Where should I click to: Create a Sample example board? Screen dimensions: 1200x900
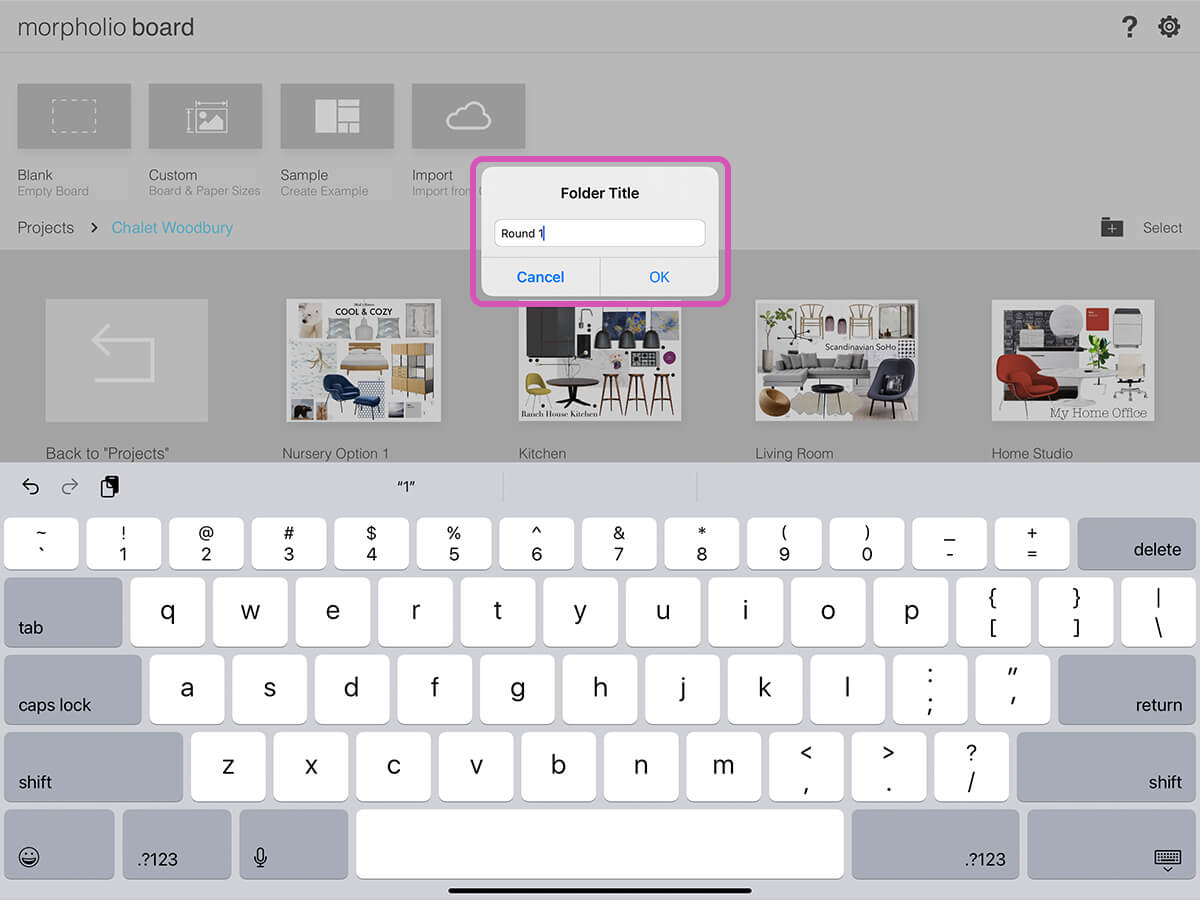pyautogui.click(x=337, y=116)
